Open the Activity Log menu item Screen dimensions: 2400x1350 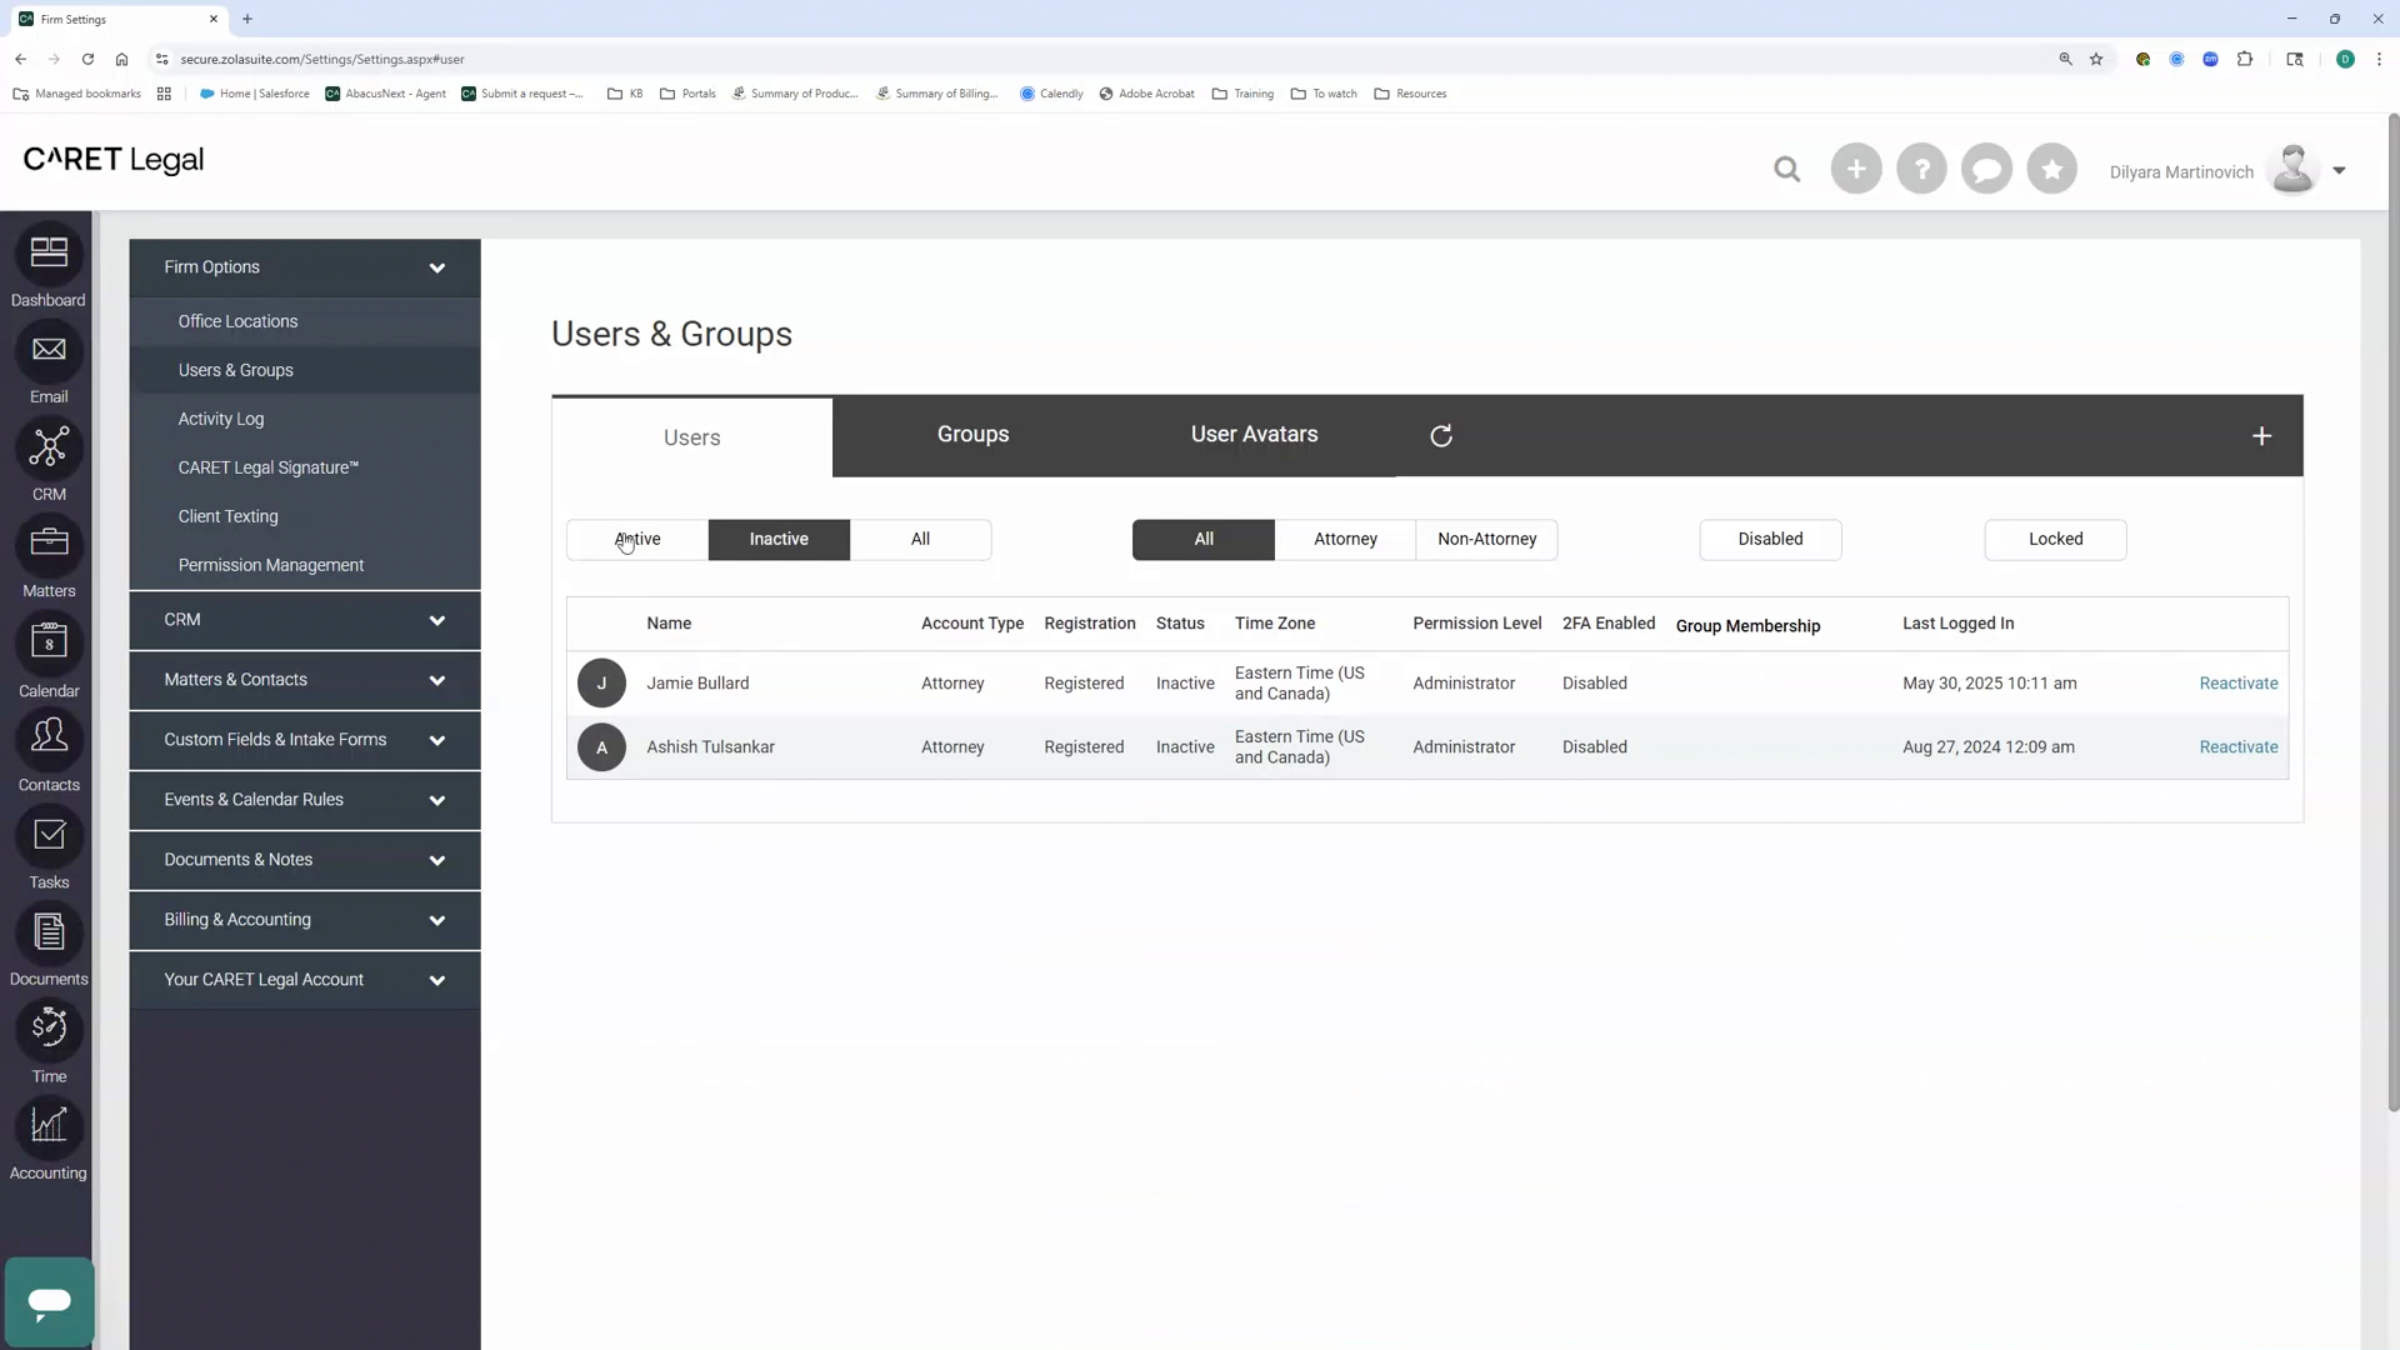[305, 419]
